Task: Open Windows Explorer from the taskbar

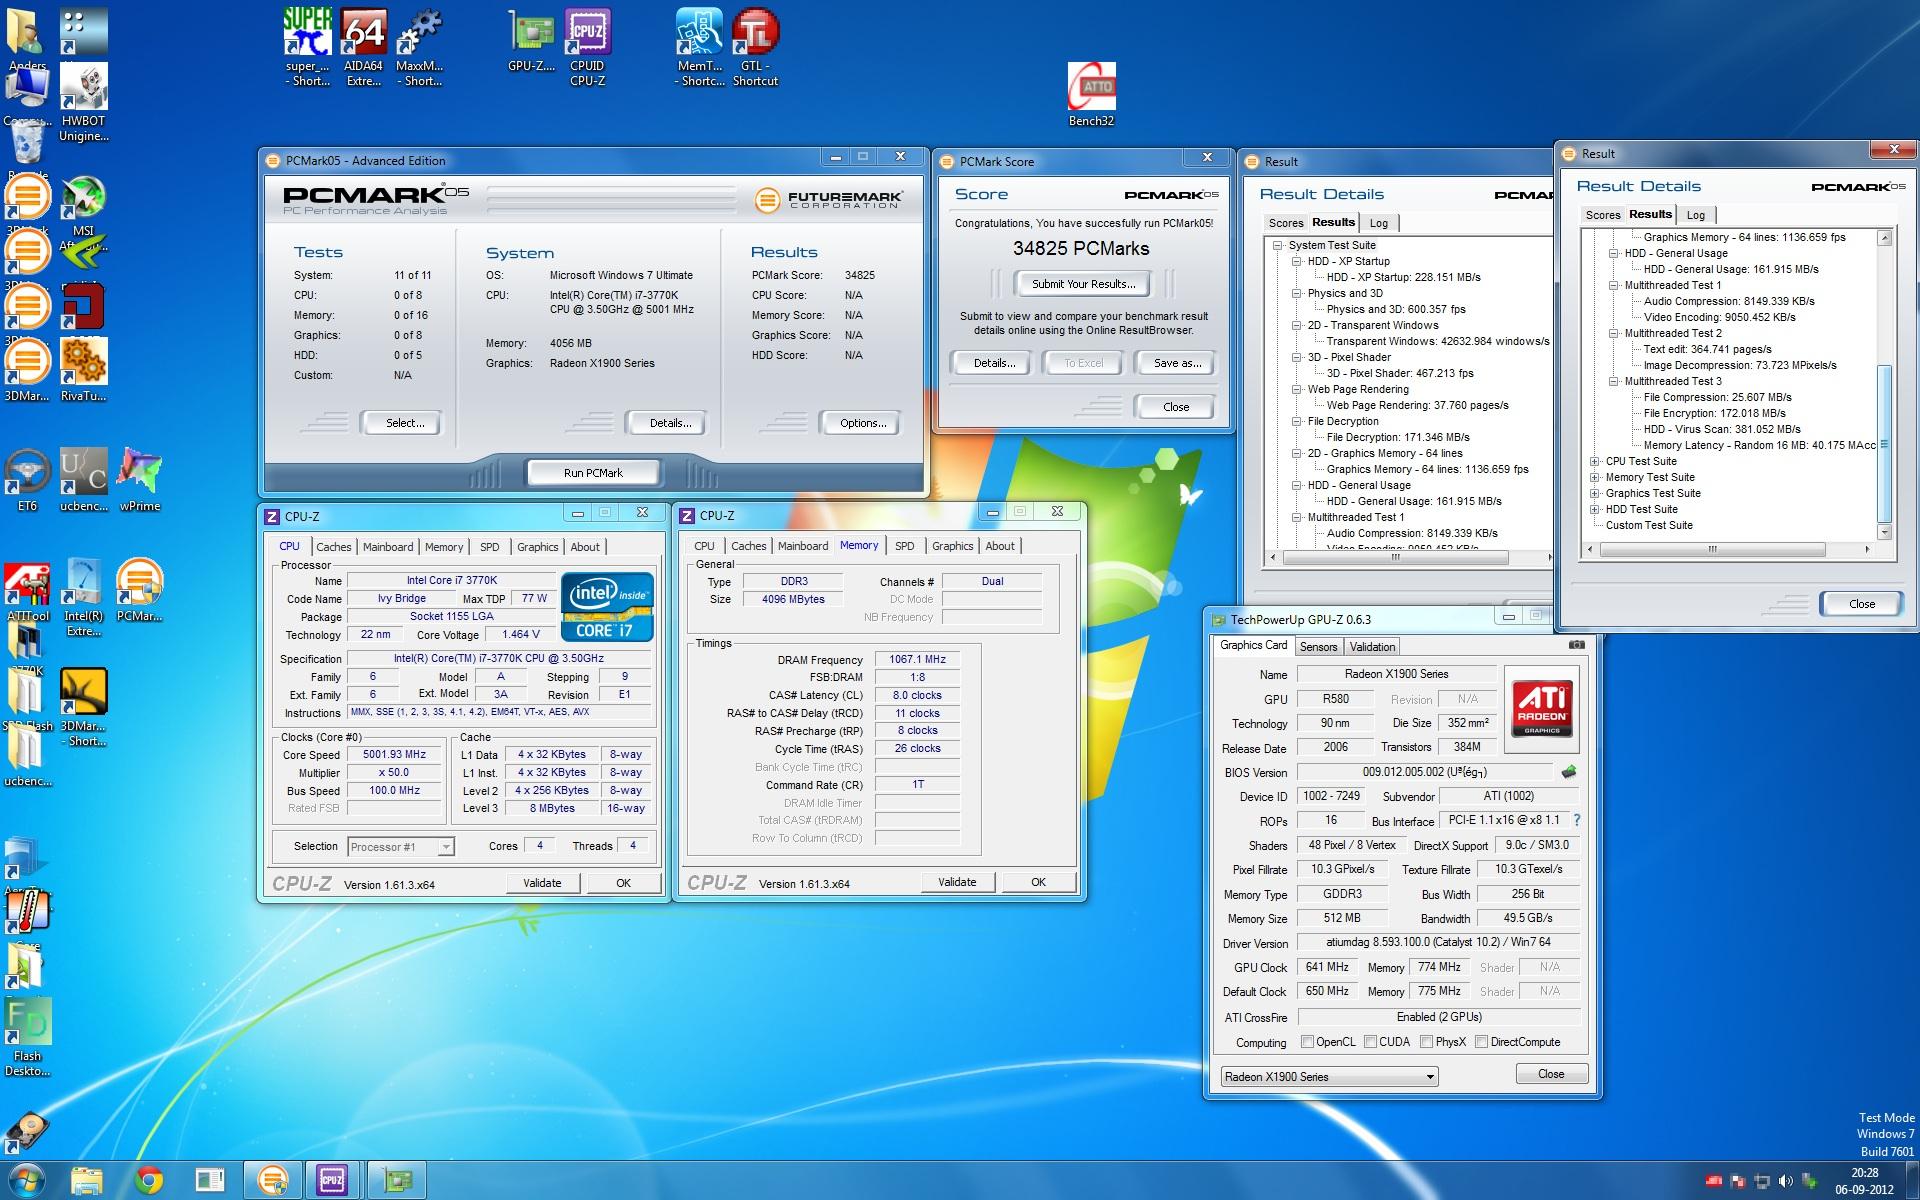Action: (88, 1181)
